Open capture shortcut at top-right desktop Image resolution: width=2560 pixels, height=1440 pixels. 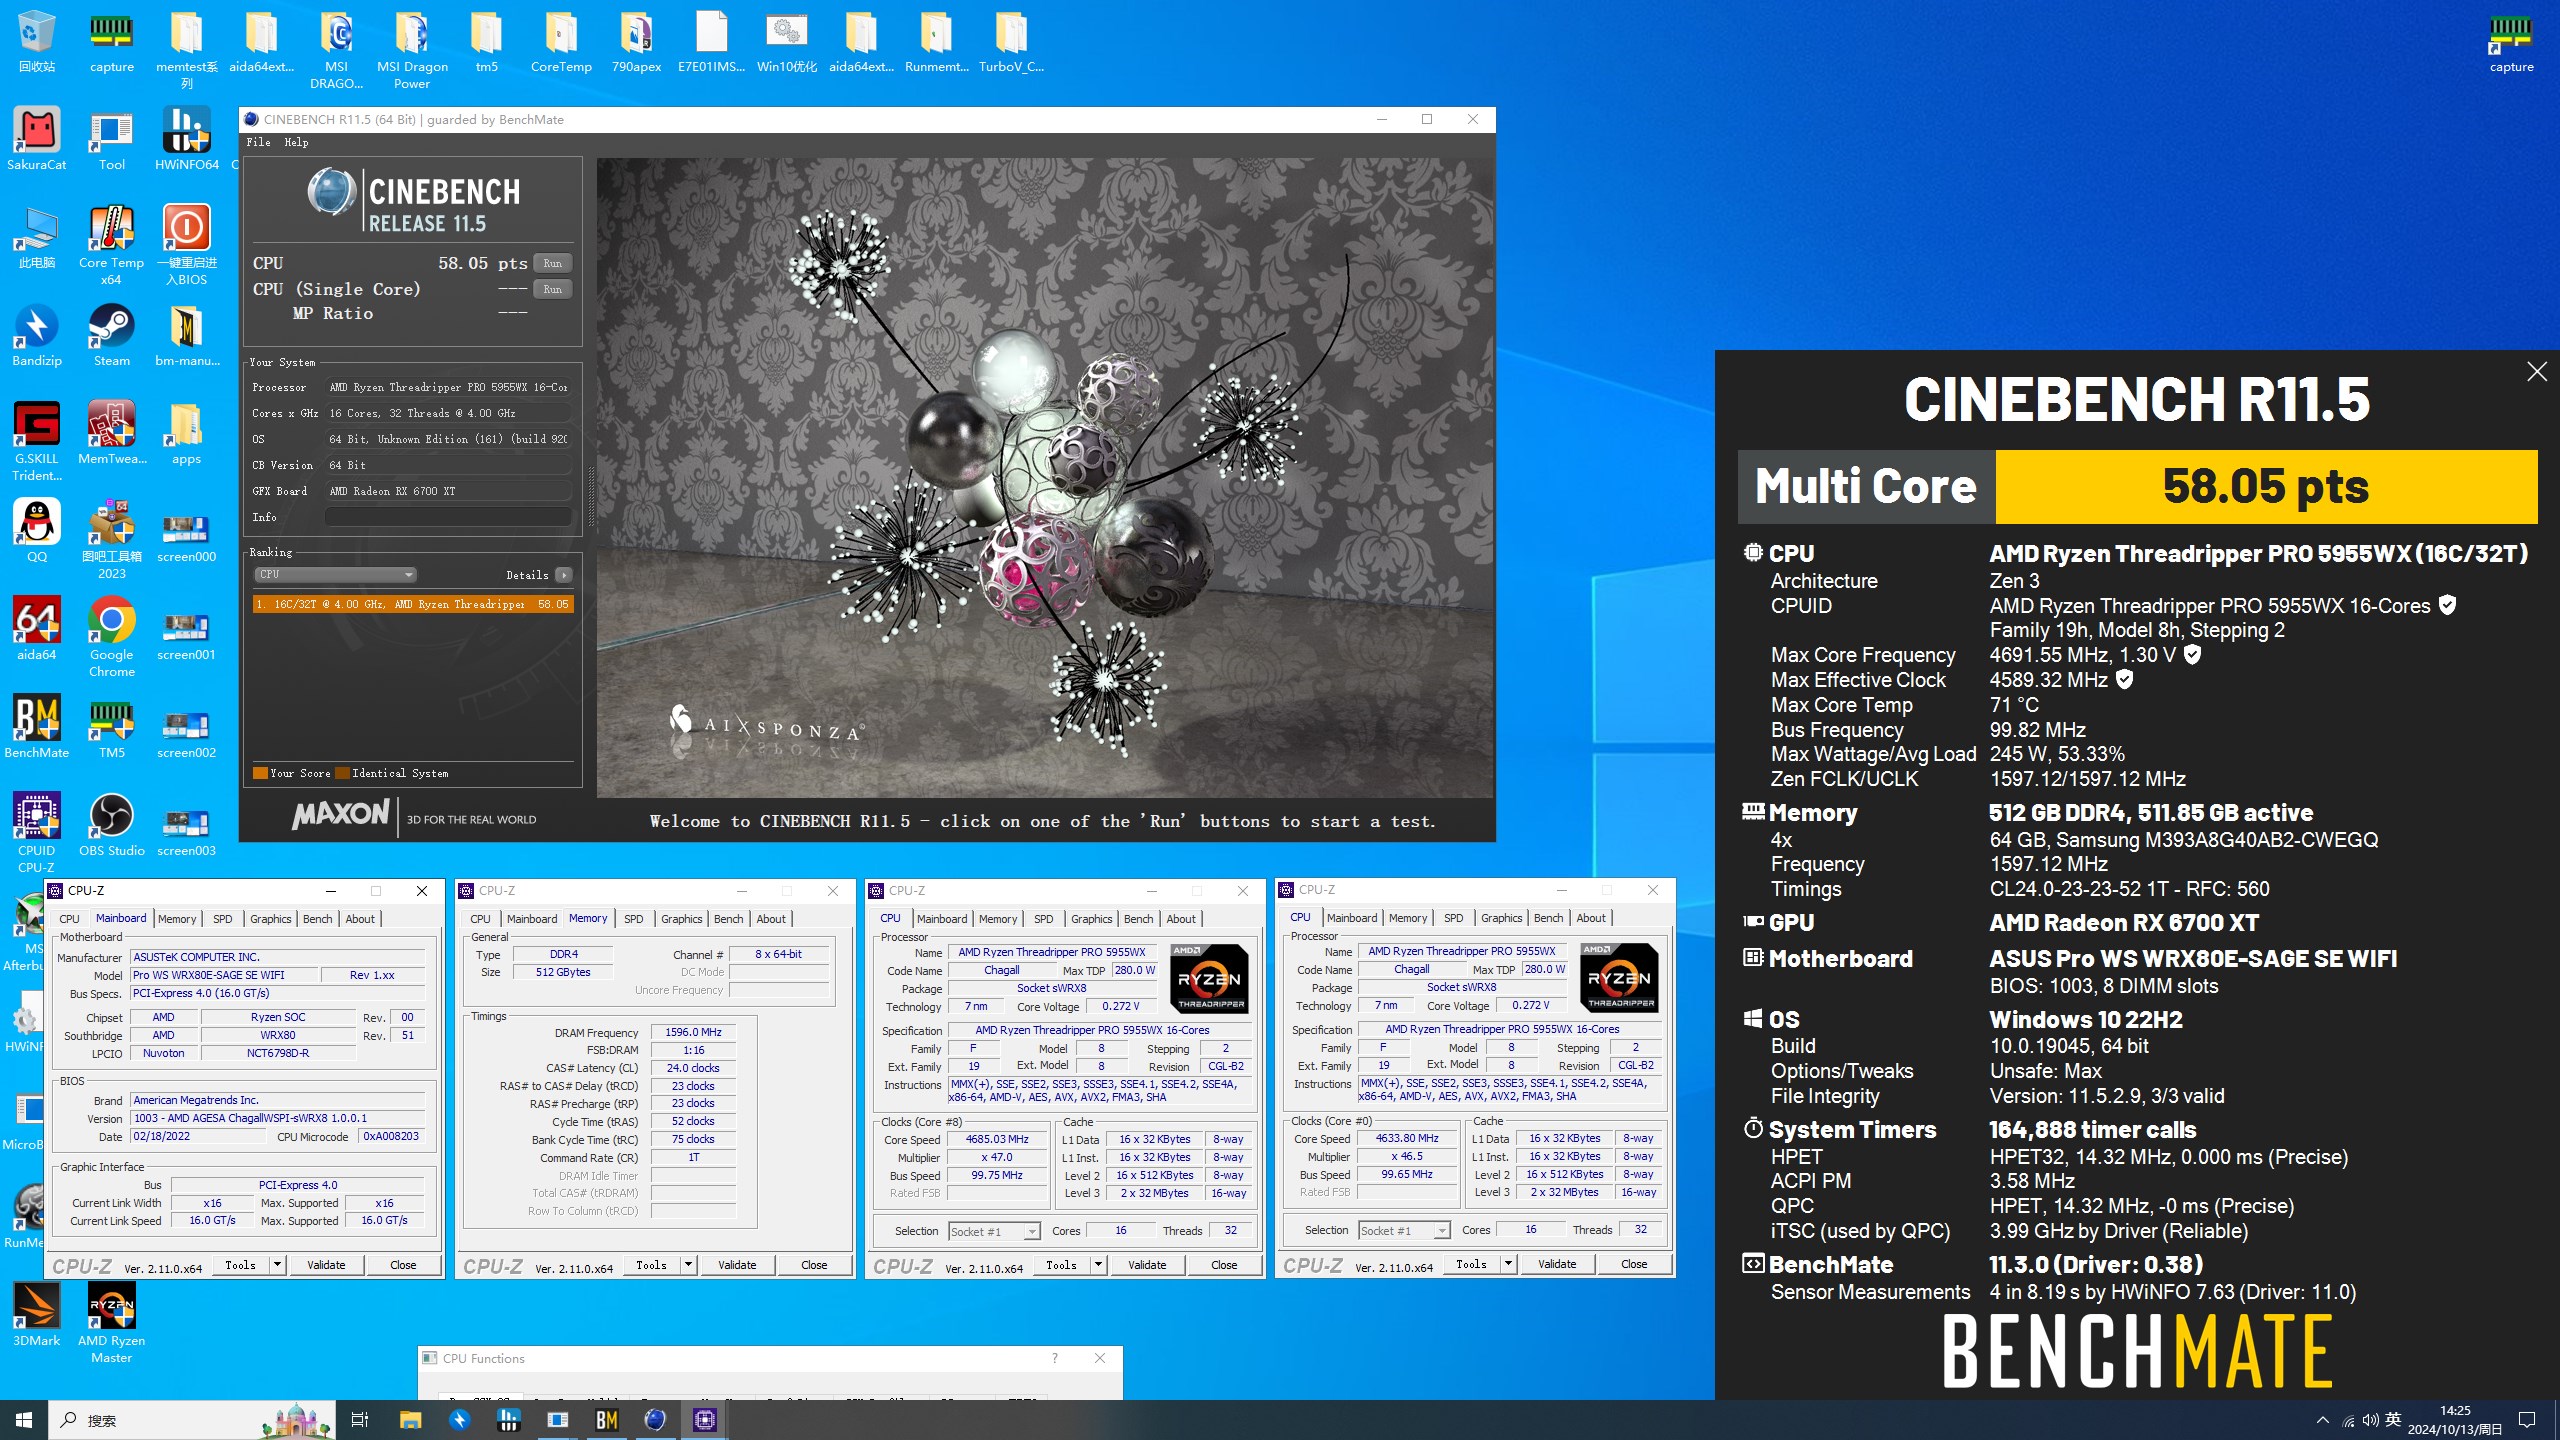[2511, 42]
